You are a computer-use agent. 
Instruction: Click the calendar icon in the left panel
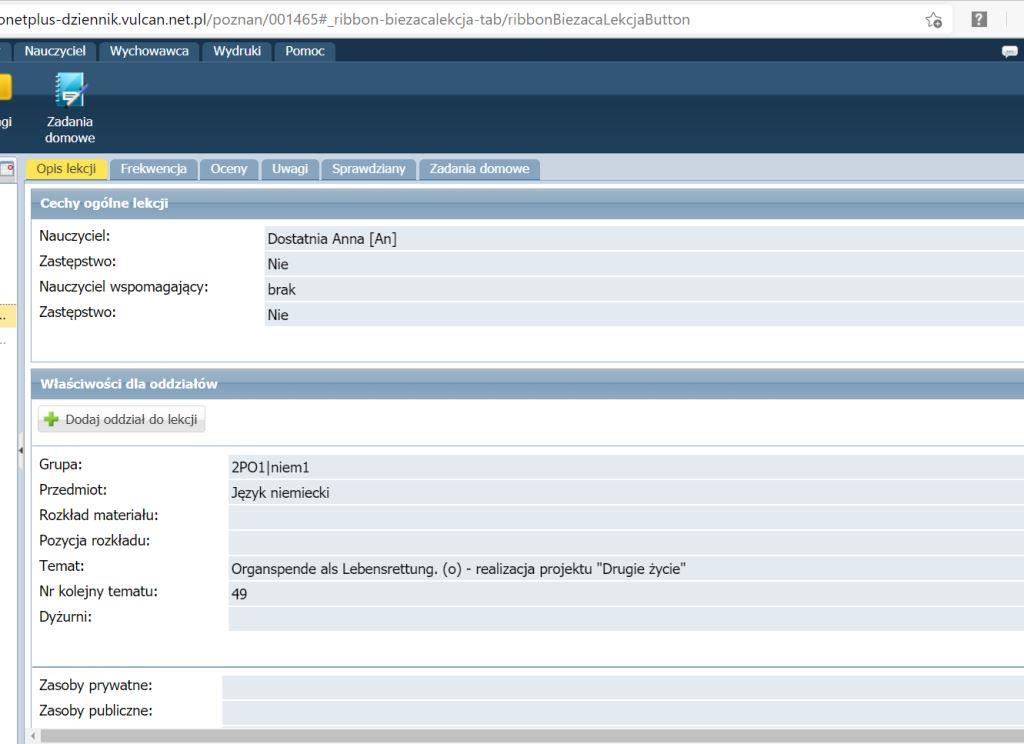tap(8, 169)
